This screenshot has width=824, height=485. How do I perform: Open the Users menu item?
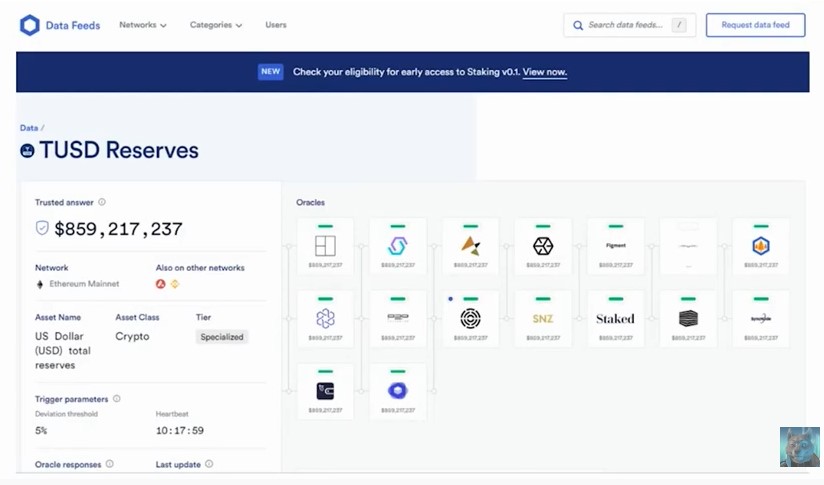[x=276, y=25]
